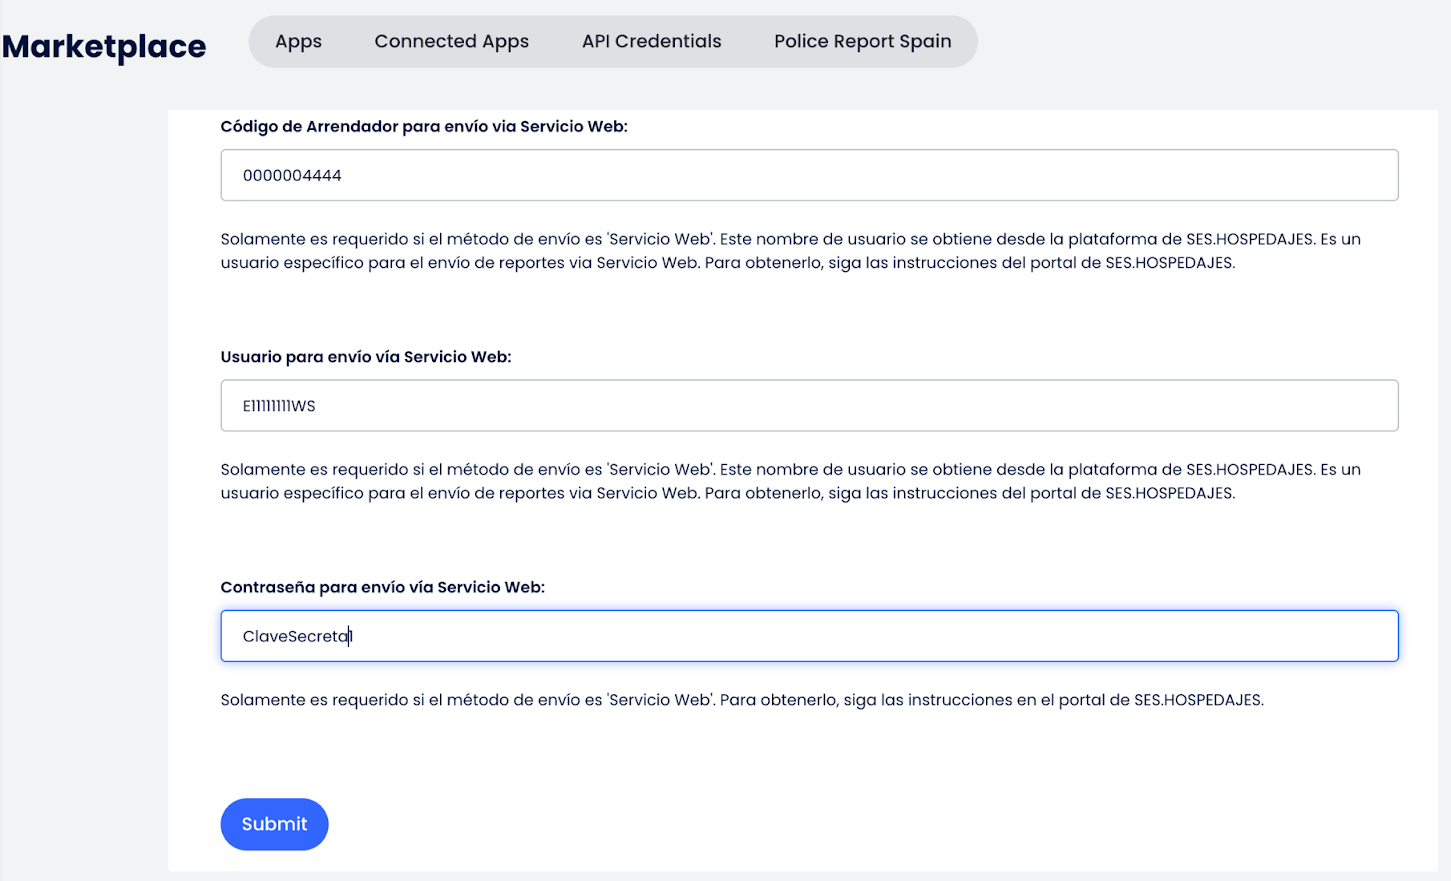Click the Código de Arrendador field label
Screen dimensions: 1451x881
[x=424, y=127]
